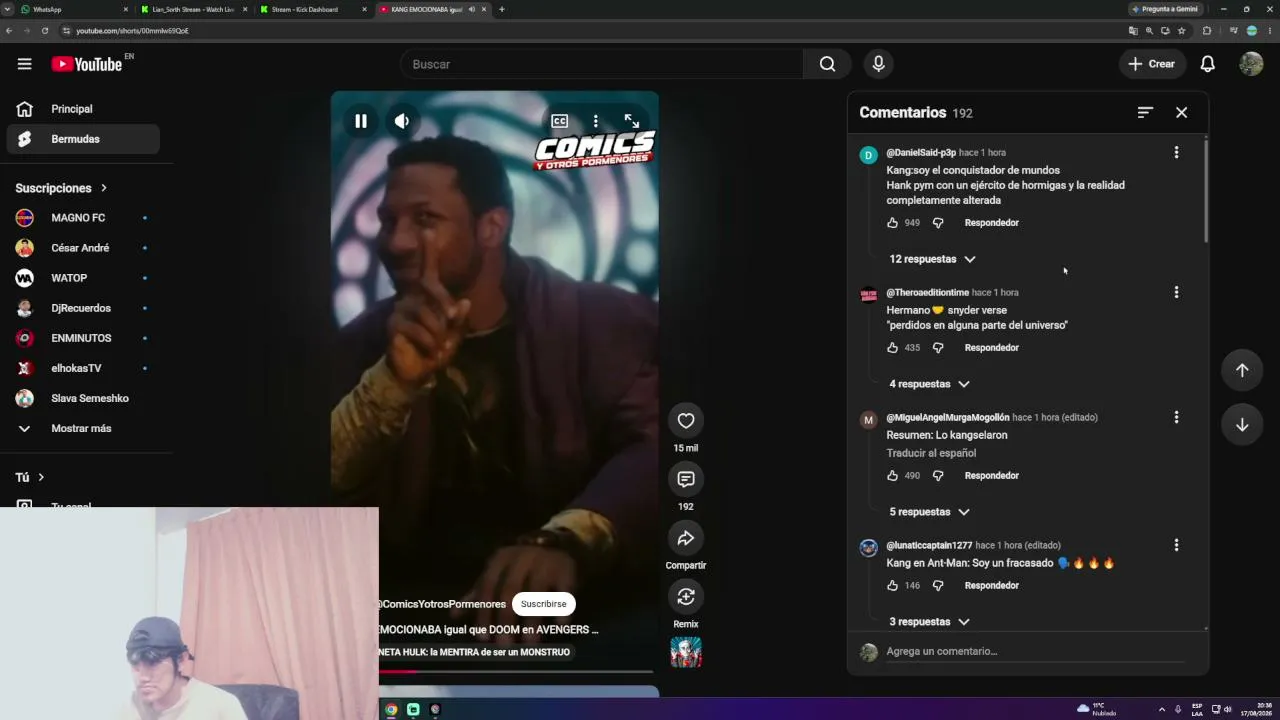Dislike the "Lo kangselaron" comment
The width and height of the screenshot is (1280, 720).
coord(938,476)
